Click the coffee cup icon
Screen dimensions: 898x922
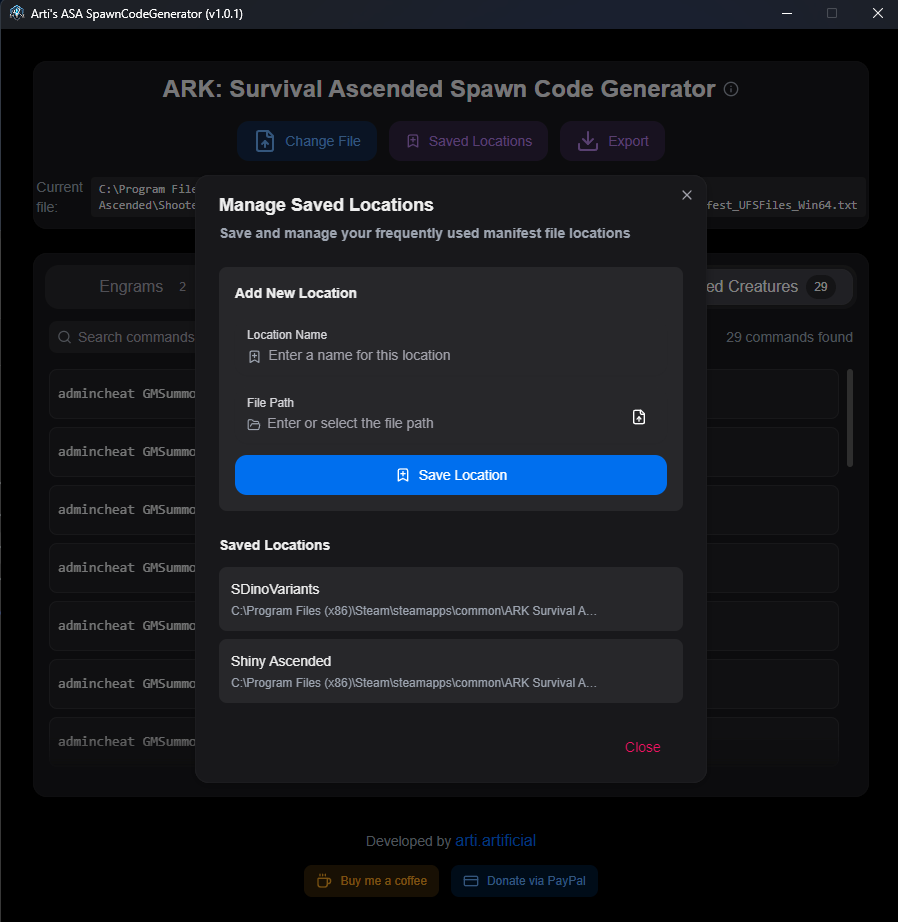(x=323, y=881)
